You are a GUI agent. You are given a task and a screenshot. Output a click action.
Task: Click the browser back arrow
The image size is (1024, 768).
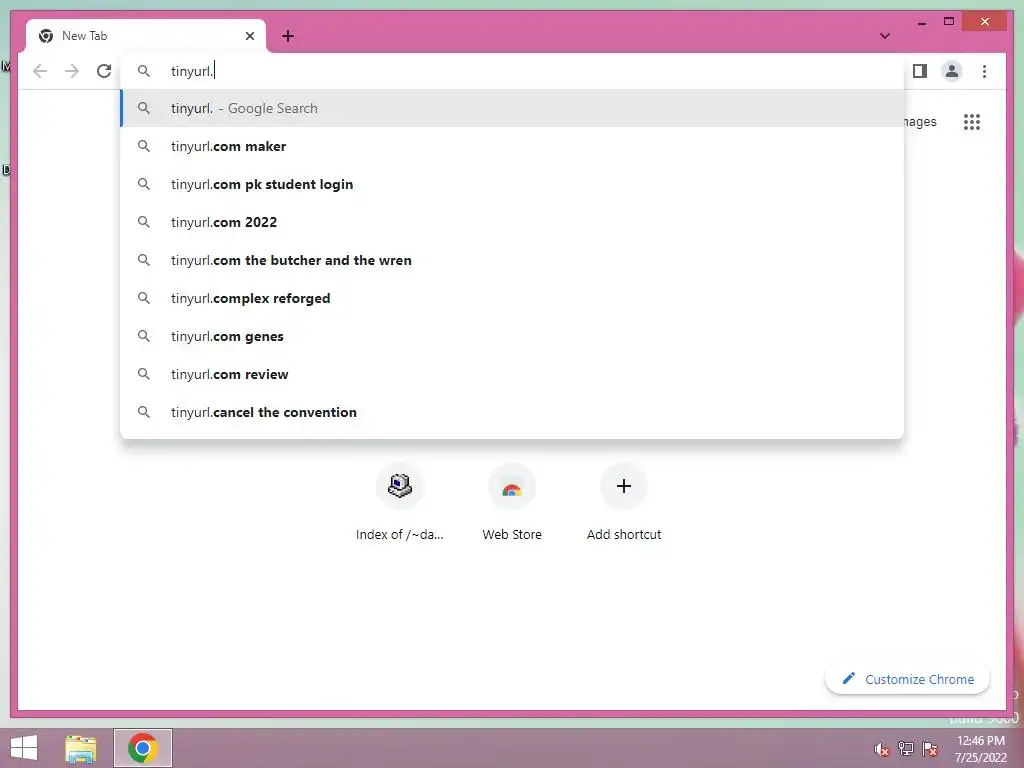[x=40, y=71]
